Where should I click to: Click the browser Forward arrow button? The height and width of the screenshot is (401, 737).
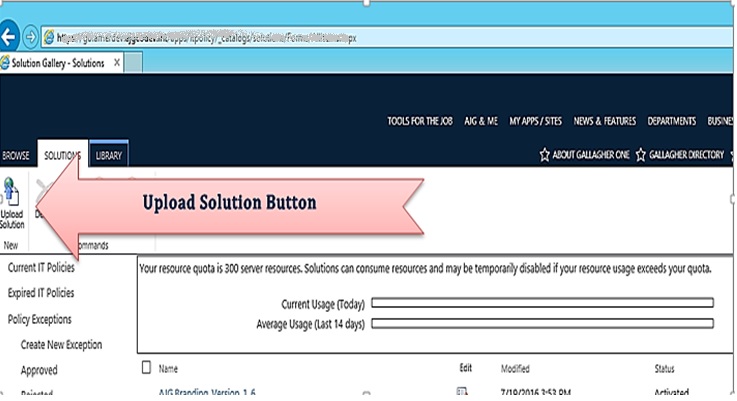coord(31,37)
